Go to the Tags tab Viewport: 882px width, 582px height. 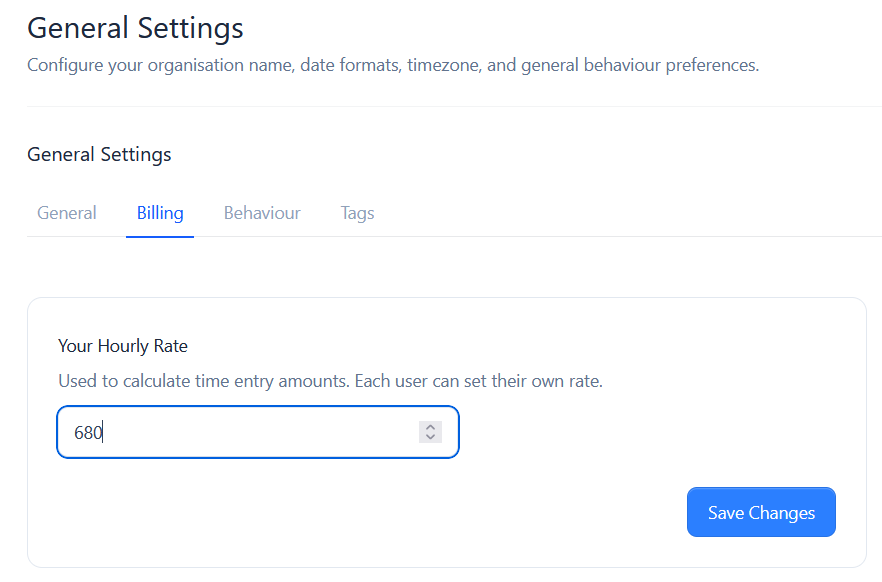(357, 213)
